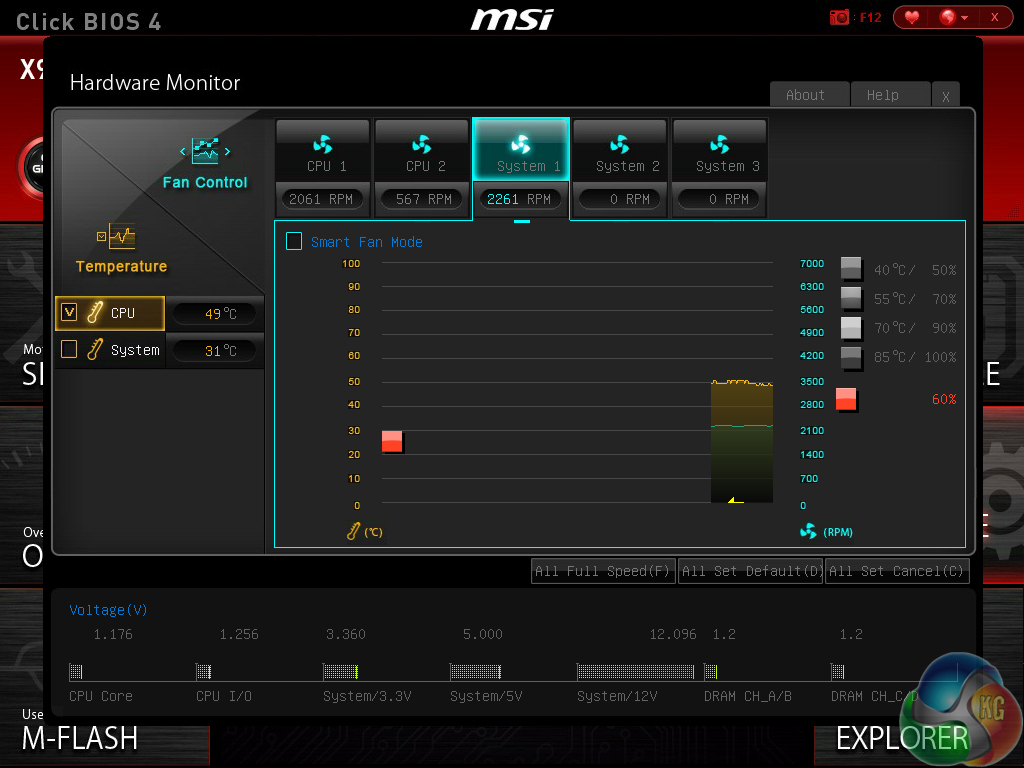Click the right arrow beside Fan Control icon

(227, 152)
